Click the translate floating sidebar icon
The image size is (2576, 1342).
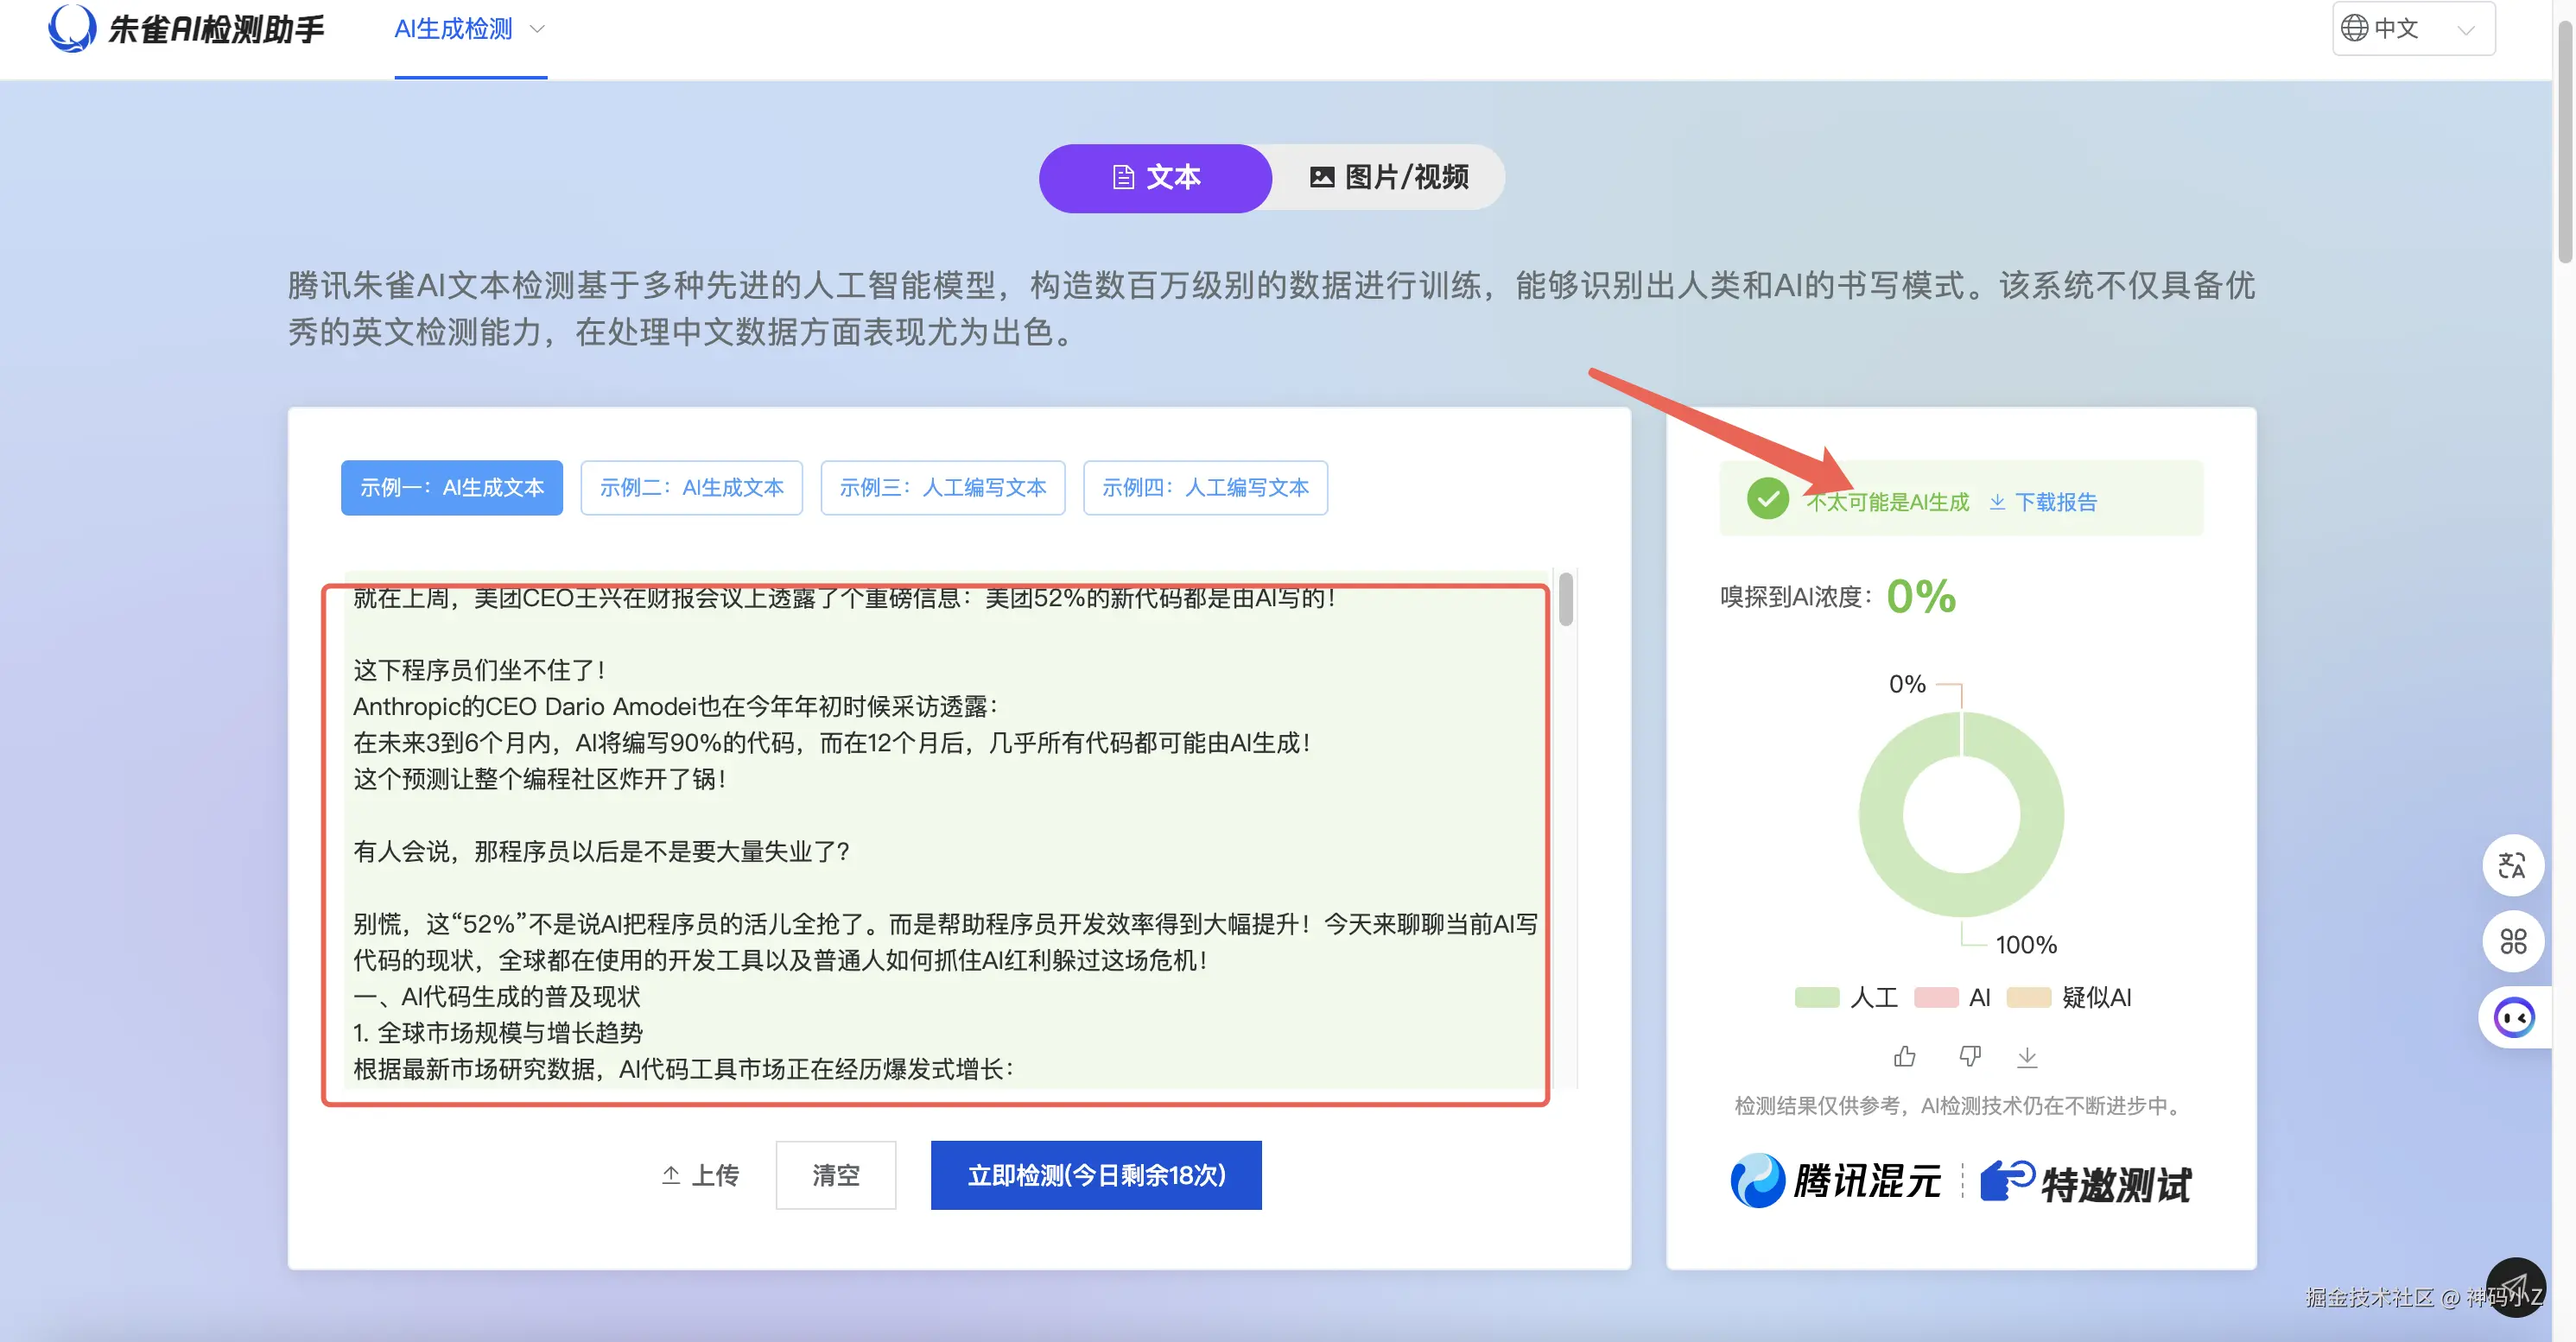2512,865
